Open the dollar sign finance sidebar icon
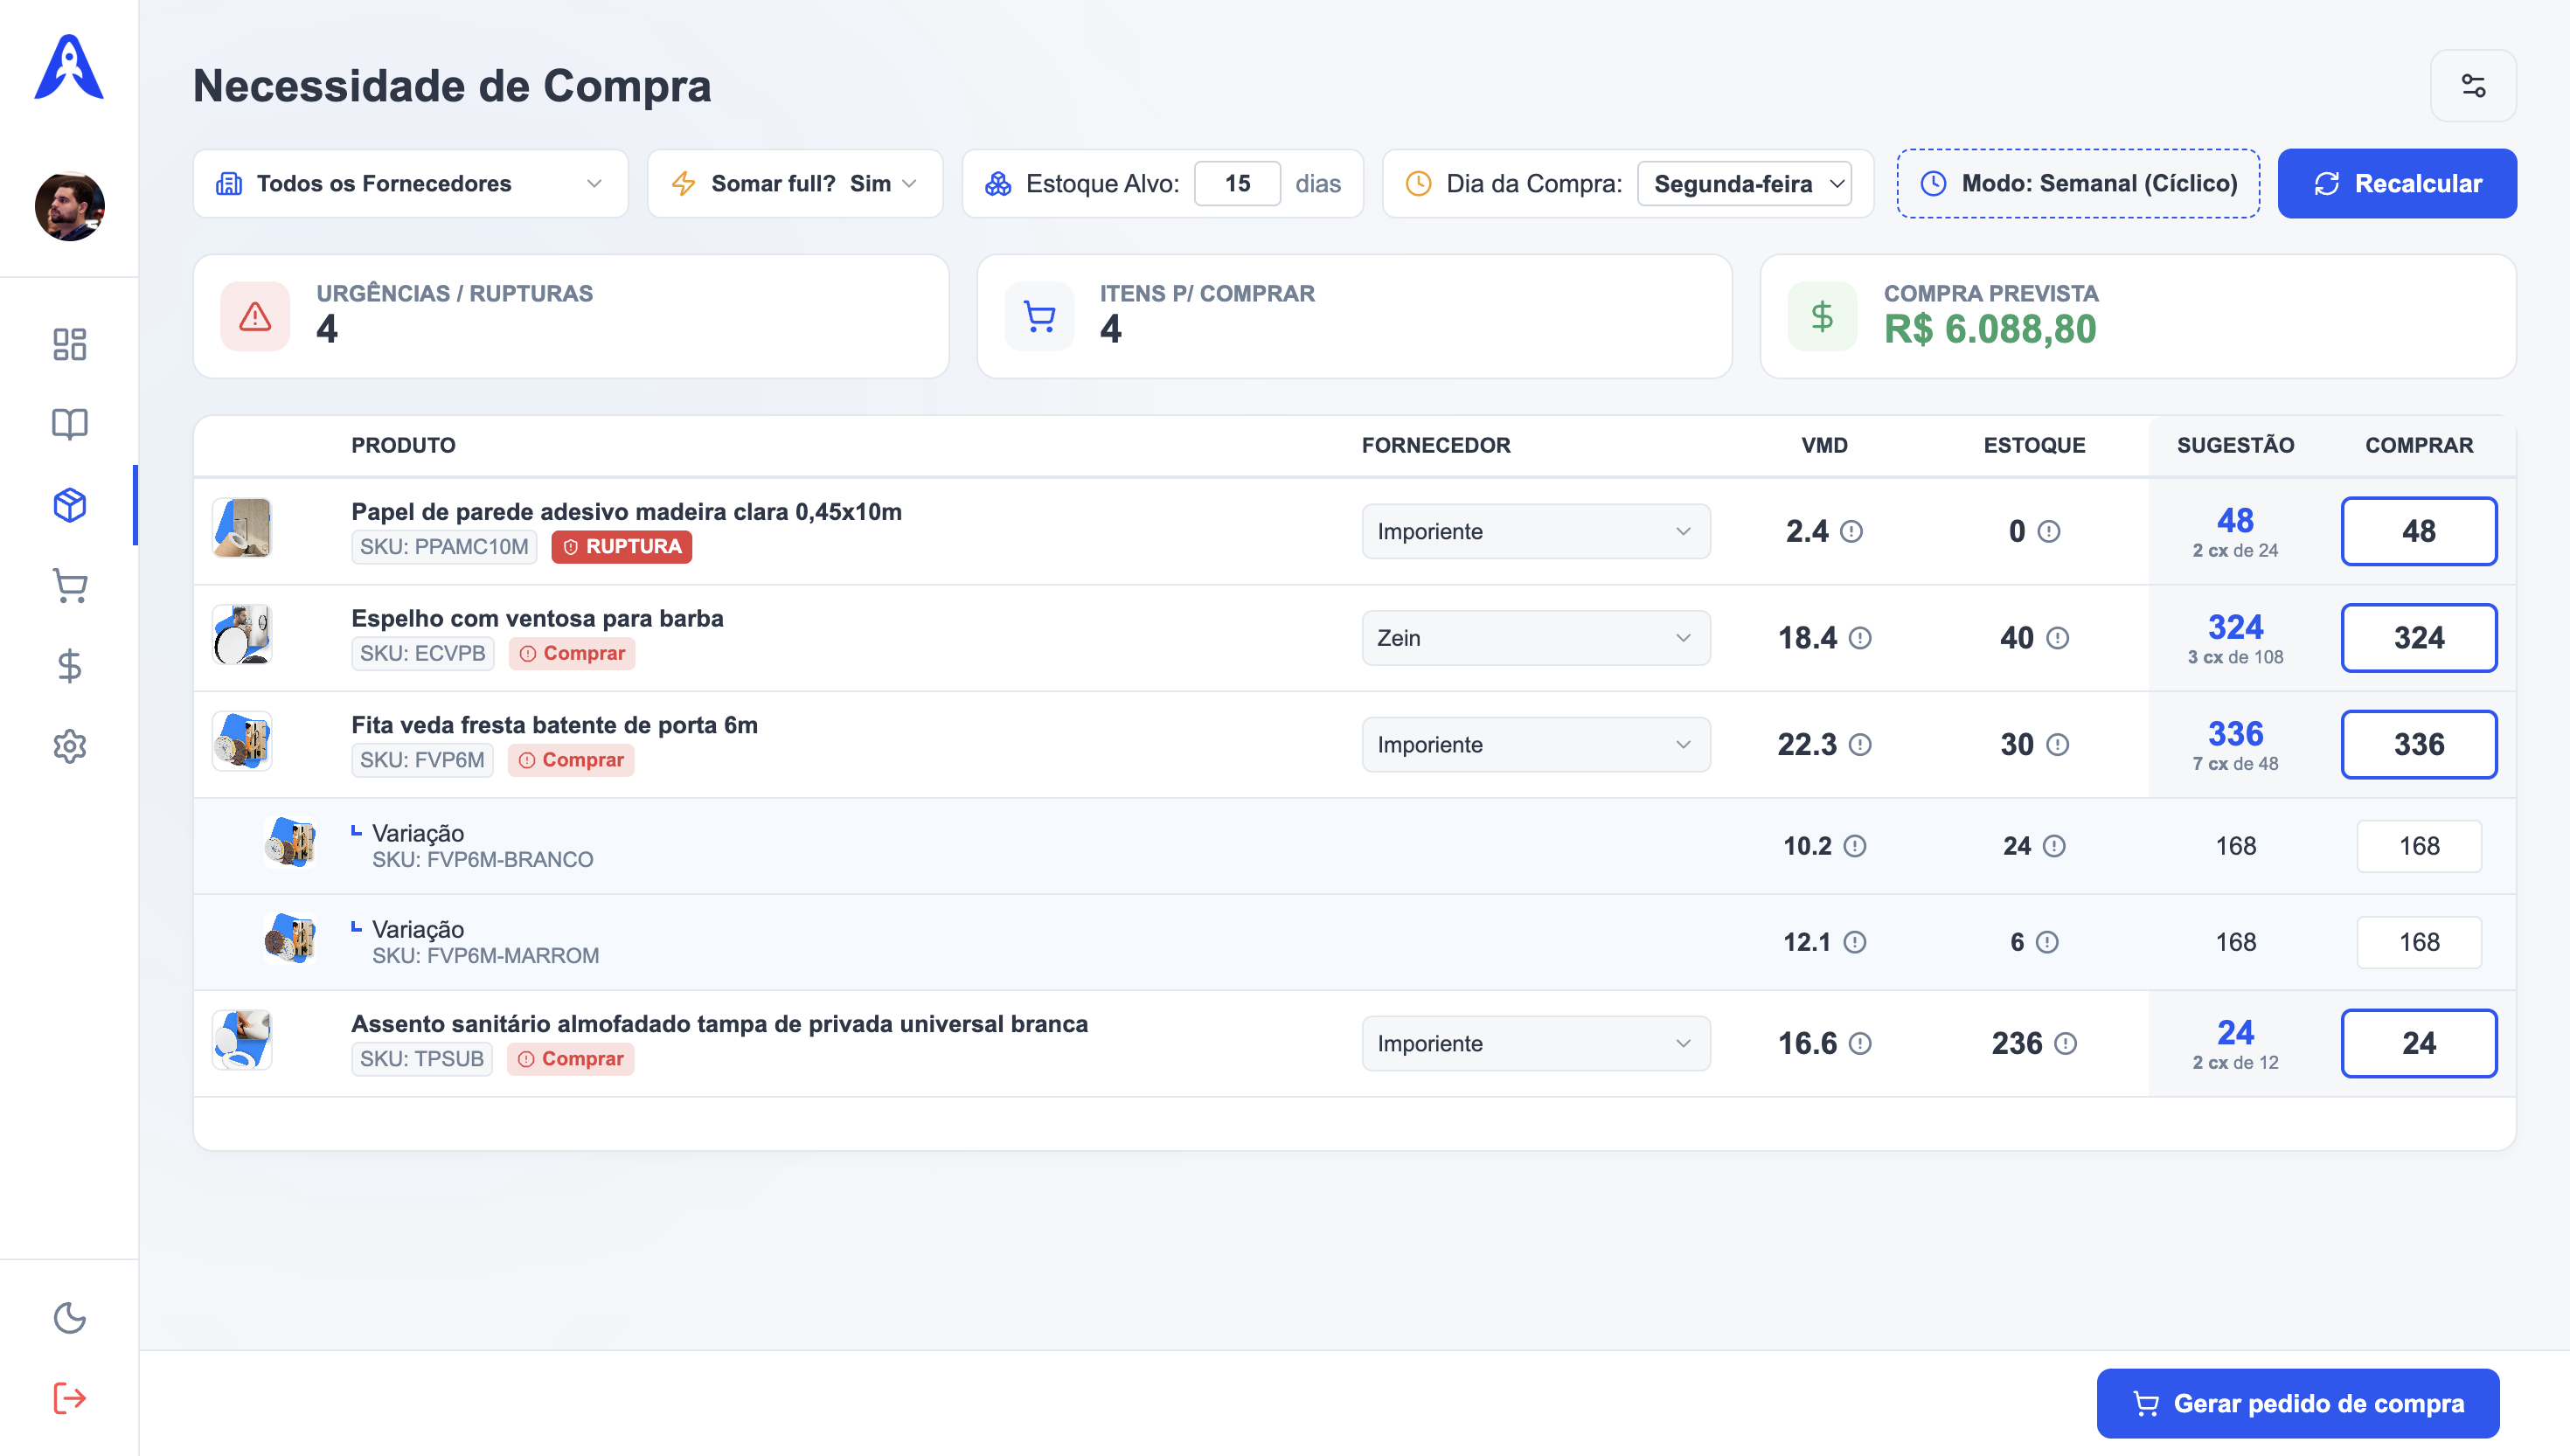The width and height of the screenshot is (2570, 1456). 69,666
